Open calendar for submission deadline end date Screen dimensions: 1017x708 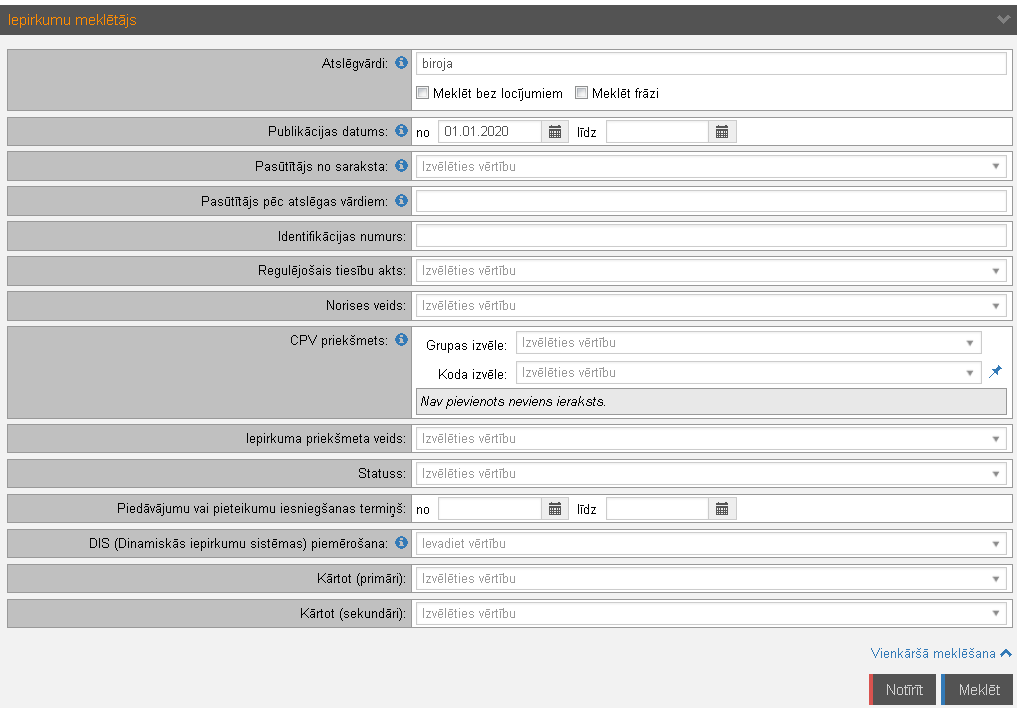[x=722, y=509]
